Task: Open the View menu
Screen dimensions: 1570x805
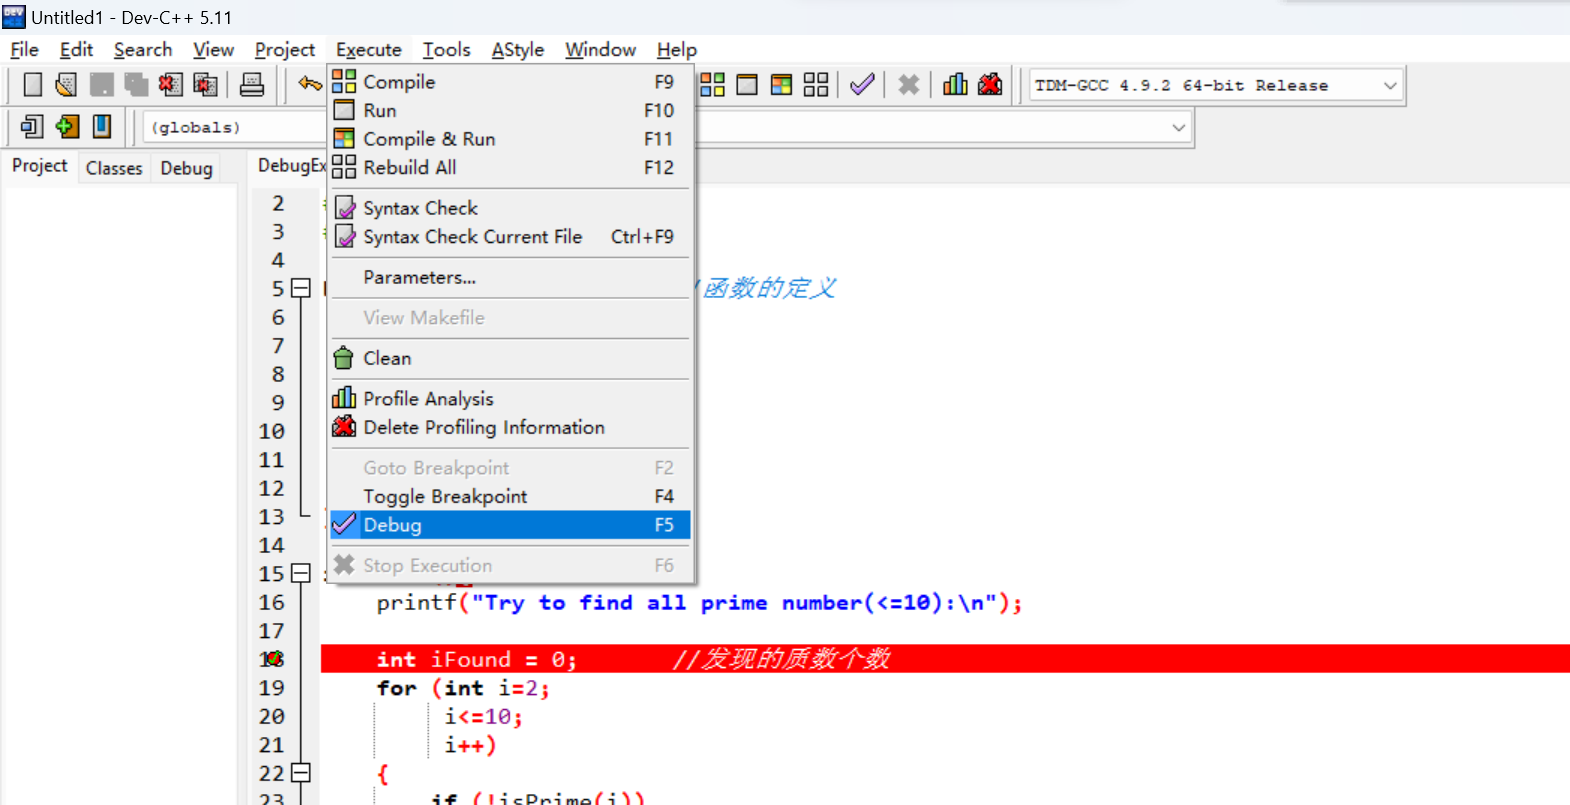Action: (x=213, y=49)
